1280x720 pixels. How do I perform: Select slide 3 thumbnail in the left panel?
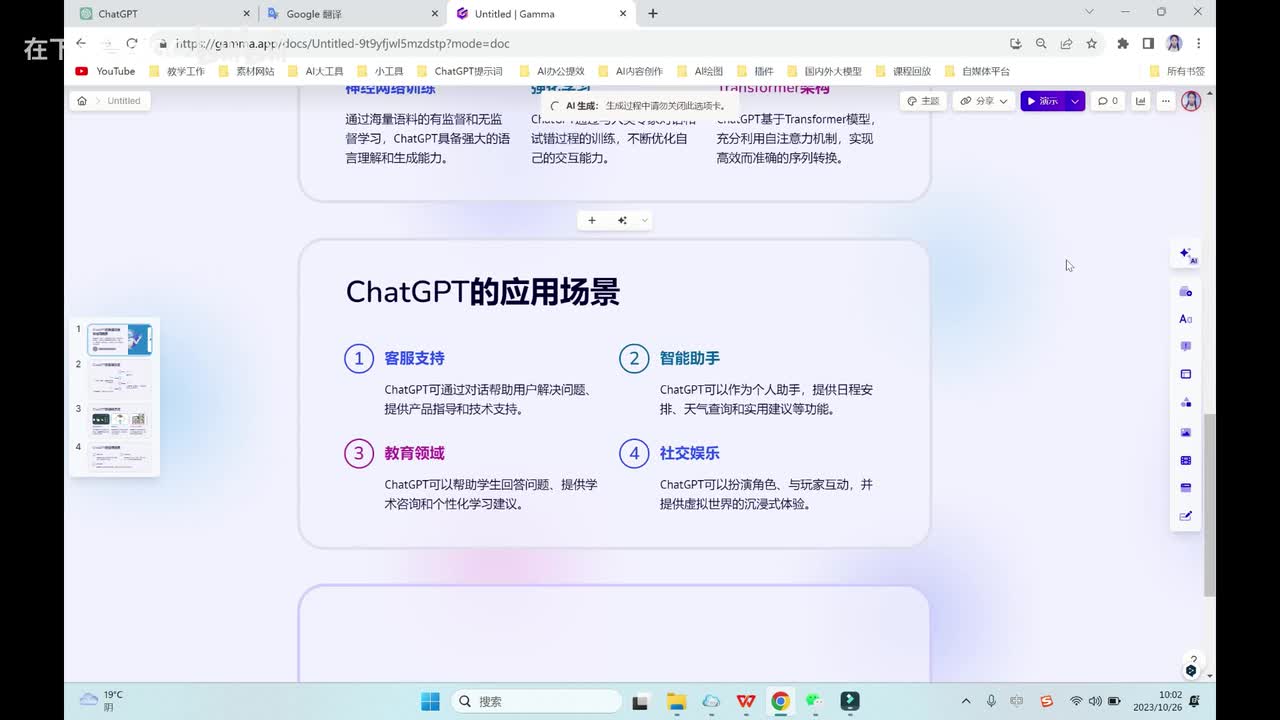point(120,420)
